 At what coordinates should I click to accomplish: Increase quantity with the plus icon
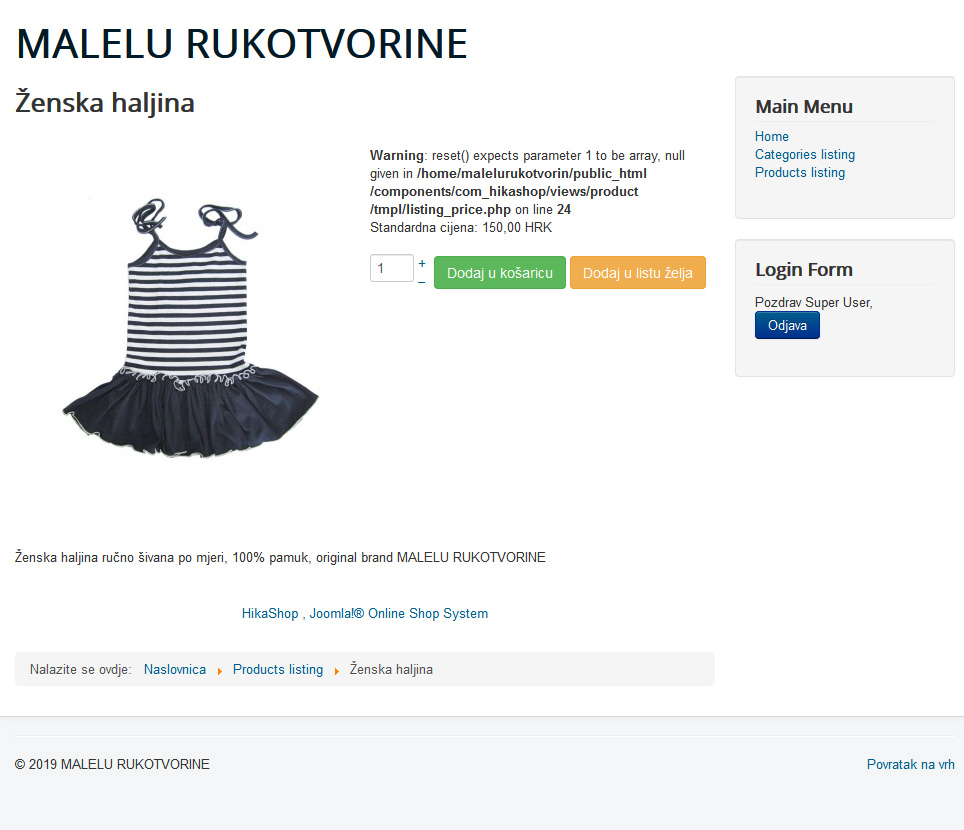tap(422, 263)
